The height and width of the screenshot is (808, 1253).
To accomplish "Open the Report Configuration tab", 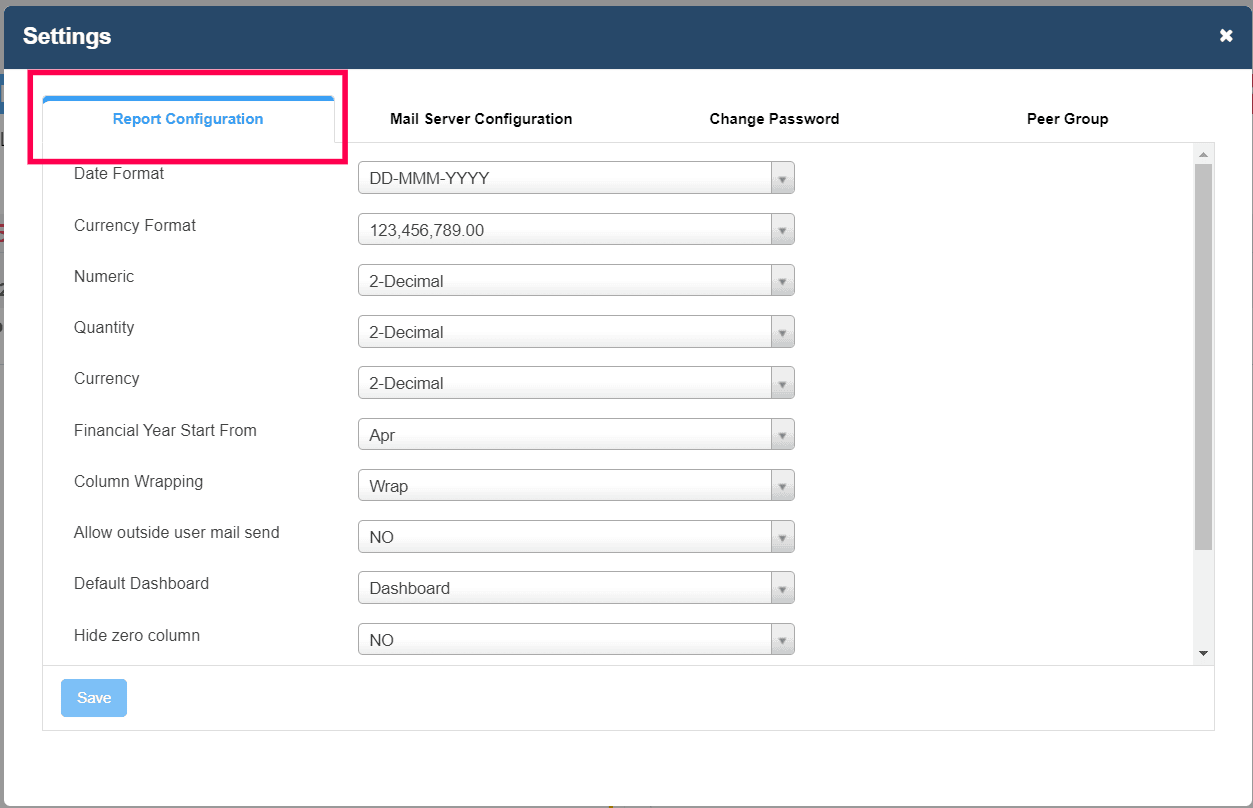I will tap(188, 119).
